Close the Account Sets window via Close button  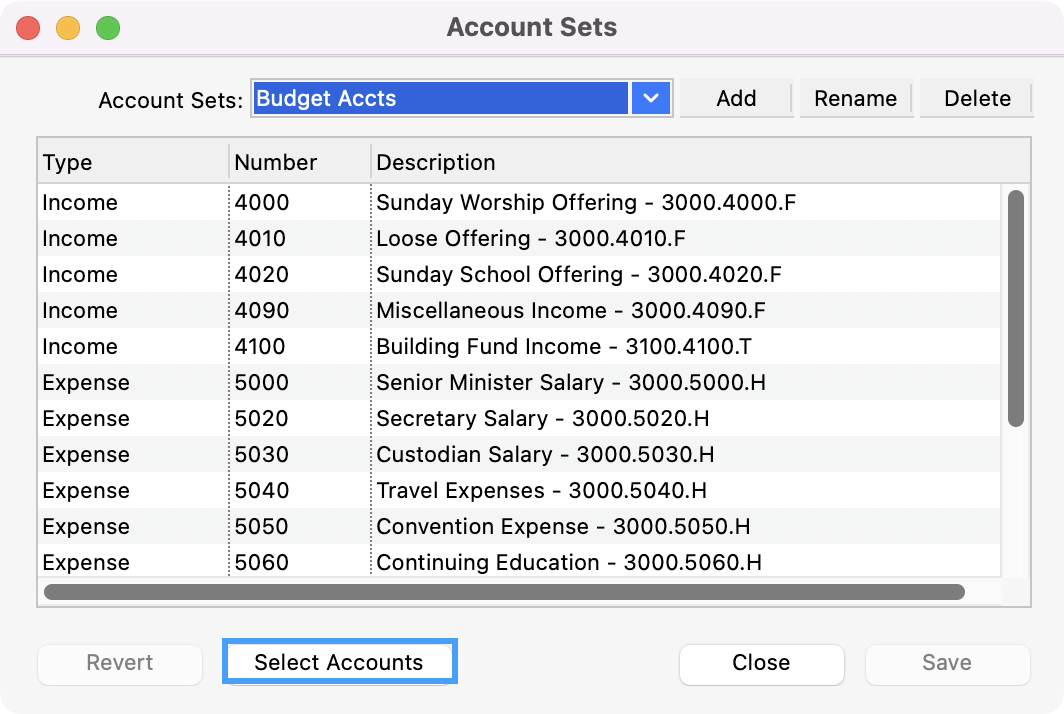point(761,662)
